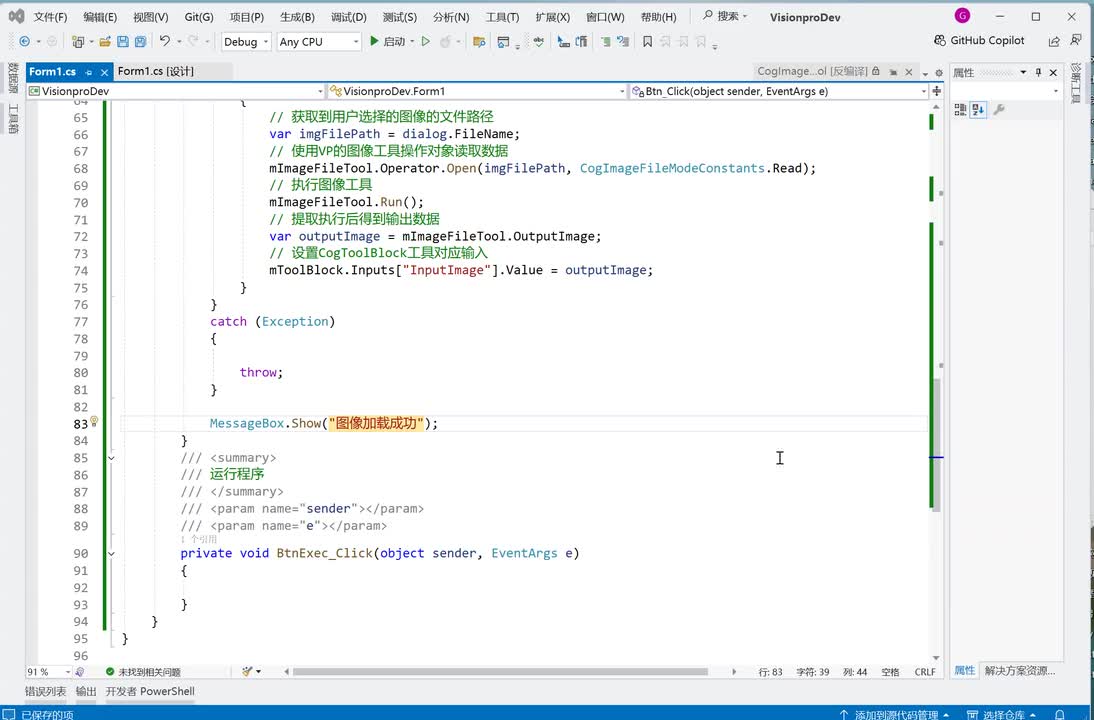
Task: Switch to the Form1.cs [设计] tab
Action: point(156,72)
